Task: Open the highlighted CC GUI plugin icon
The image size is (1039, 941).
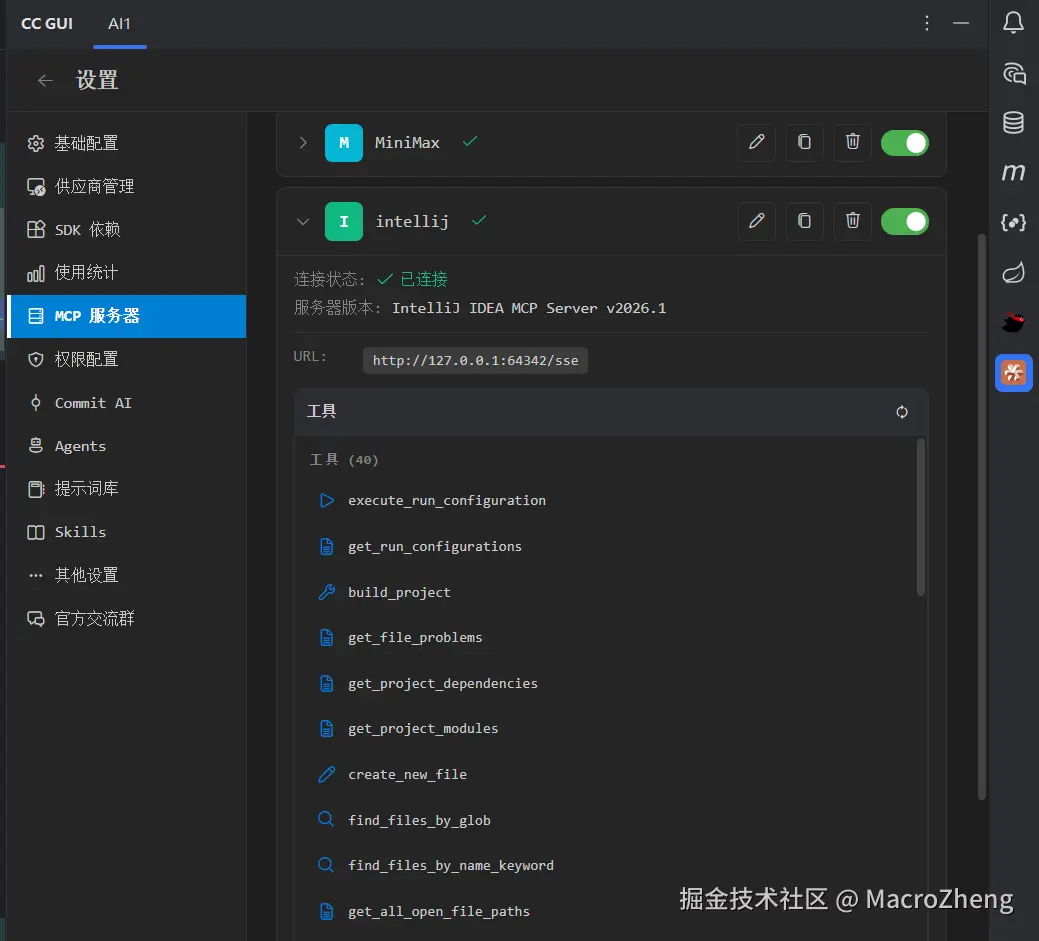Action: (x=1013, y=373)
